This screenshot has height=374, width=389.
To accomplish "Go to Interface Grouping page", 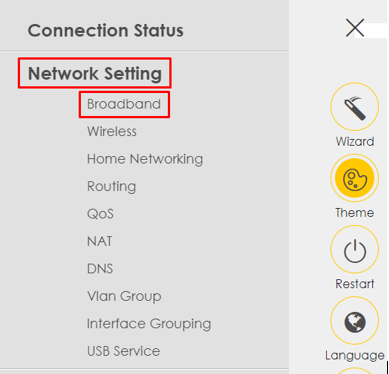I will (x=149, y=324).
